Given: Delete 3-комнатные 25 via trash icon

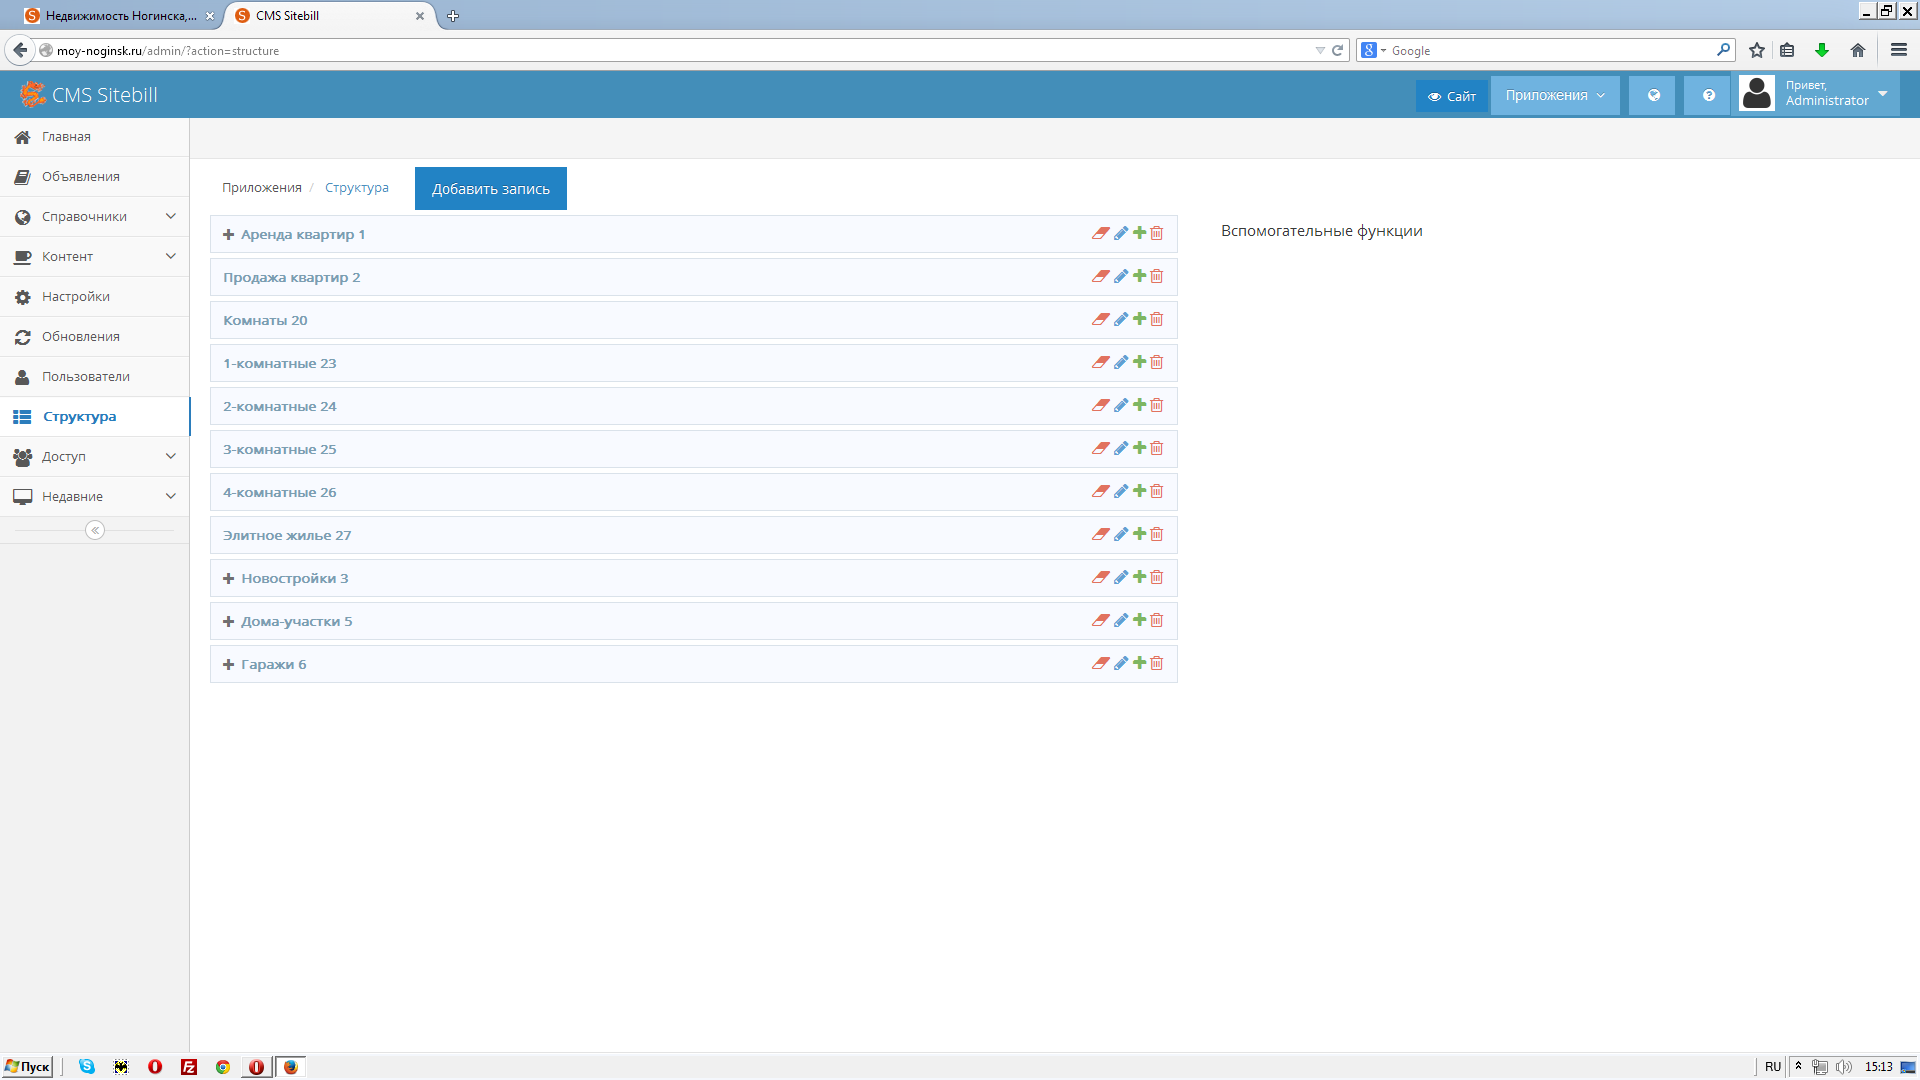Looking at the screenshot, I should (x=1157, y=448).
